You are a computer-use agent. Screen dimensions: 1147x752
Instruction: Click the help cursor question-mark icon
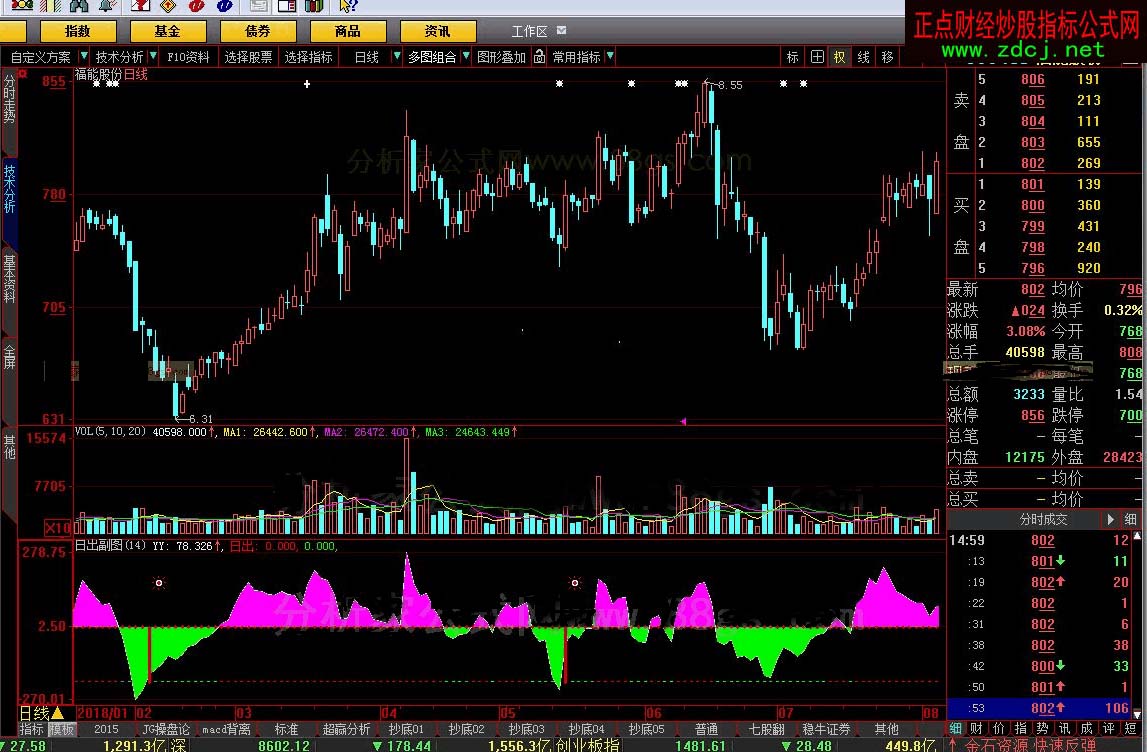tap(348, 7)
